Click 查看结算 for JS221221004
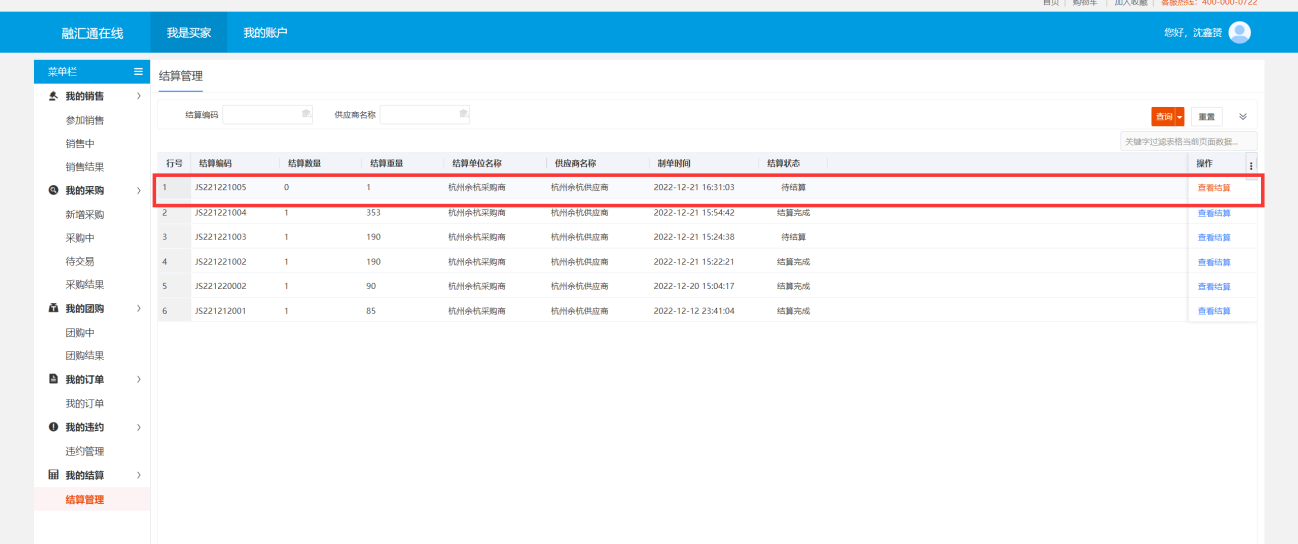Screen dimensions: 1298x544 [1214, 212]
